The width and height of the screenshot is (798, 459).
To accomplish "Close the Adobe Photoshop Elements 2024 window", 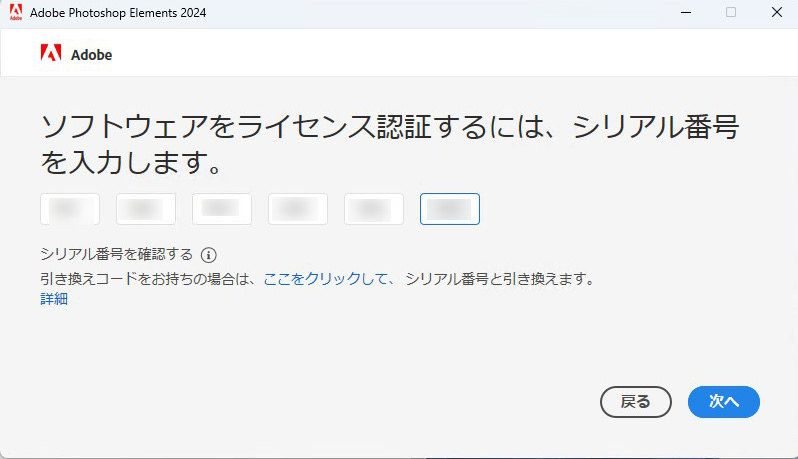I will point(777,12).
